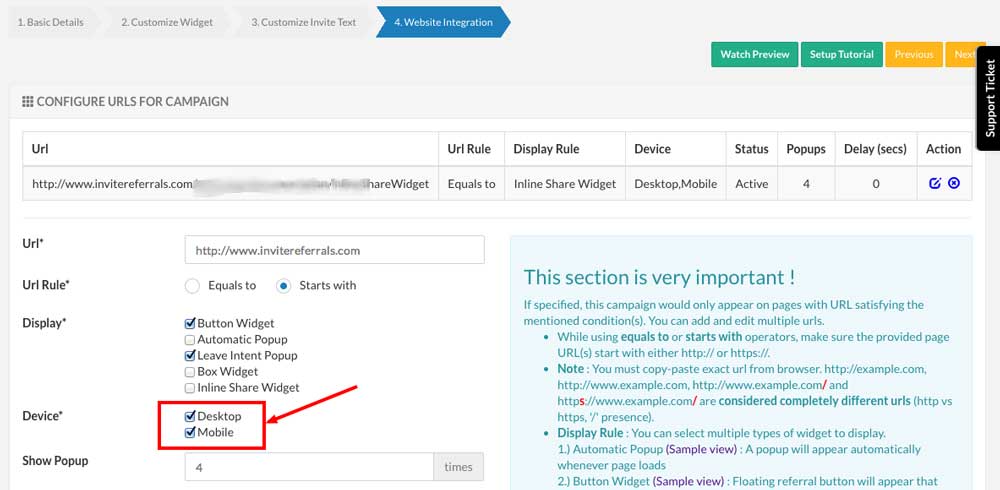Click the 'Active' status cell
This screenshot has height=490, width=1000.
tap(752, 184)
